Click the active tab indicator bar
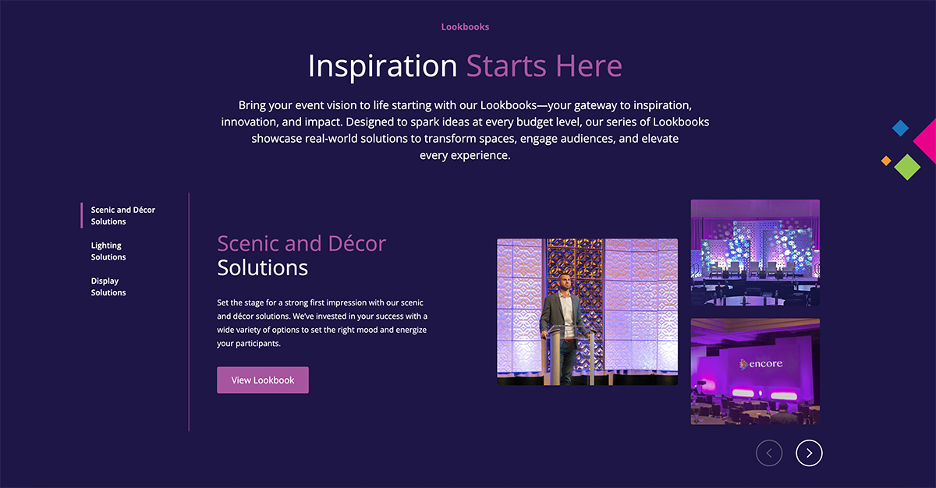This screenshot has height=488, width=936. point(82,215)
